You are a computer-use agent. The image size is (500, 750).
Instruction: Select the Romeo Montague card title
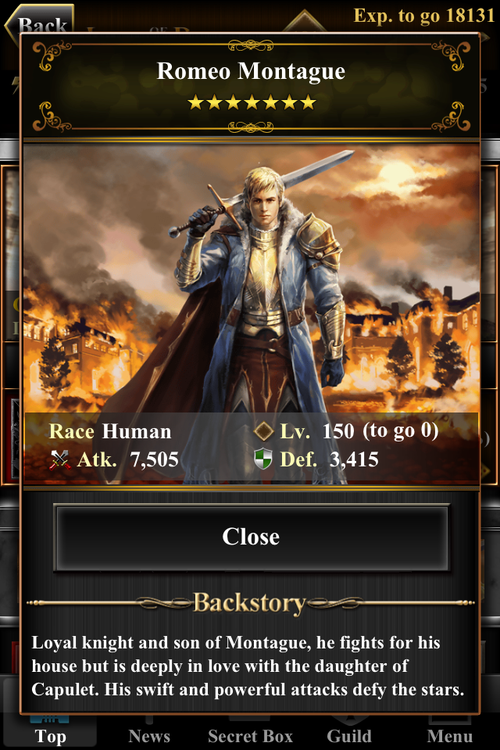(x=251, y=71)
